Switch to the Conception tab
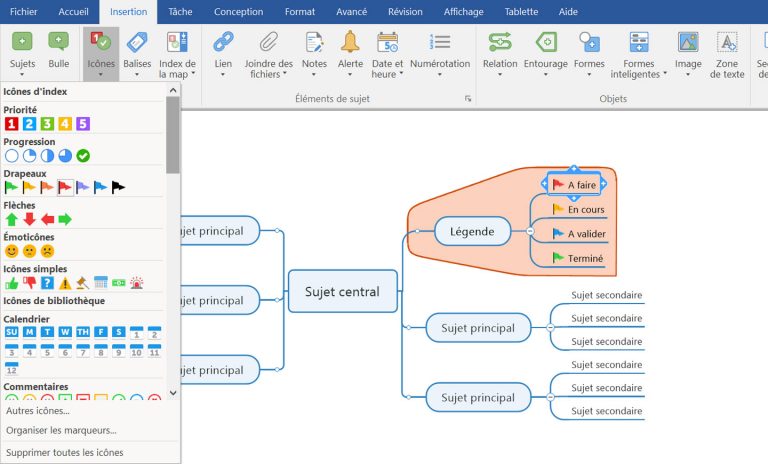 click(239, 12)
